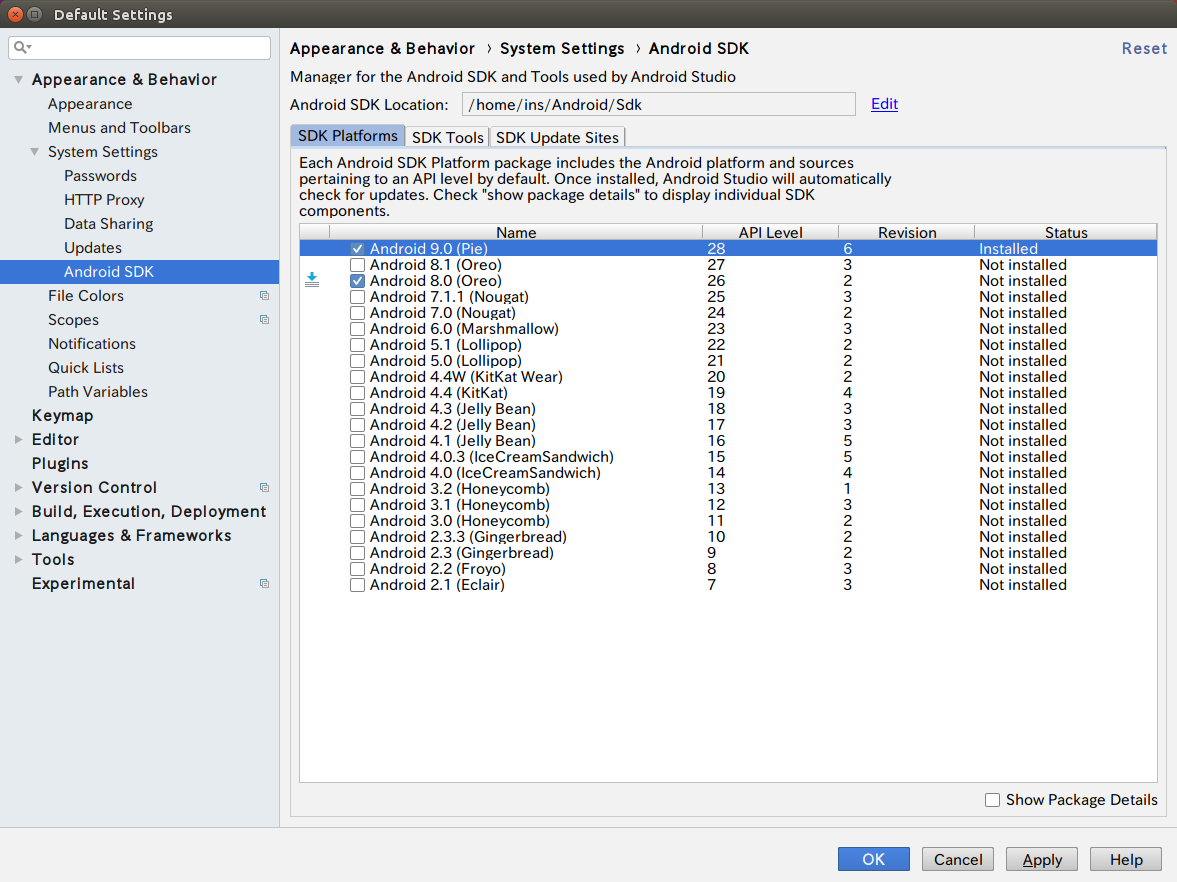Expand the Version Control tree arrow
Screen dimensions: 1177x882
click(19, 488)
